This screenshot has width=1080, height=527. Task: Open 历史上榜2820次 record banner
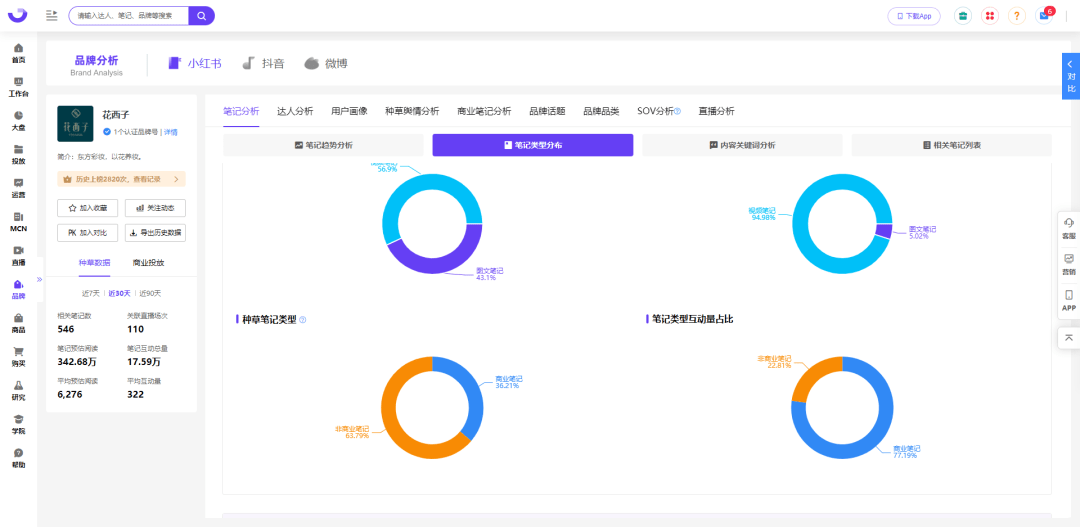[x=121, y=179]
